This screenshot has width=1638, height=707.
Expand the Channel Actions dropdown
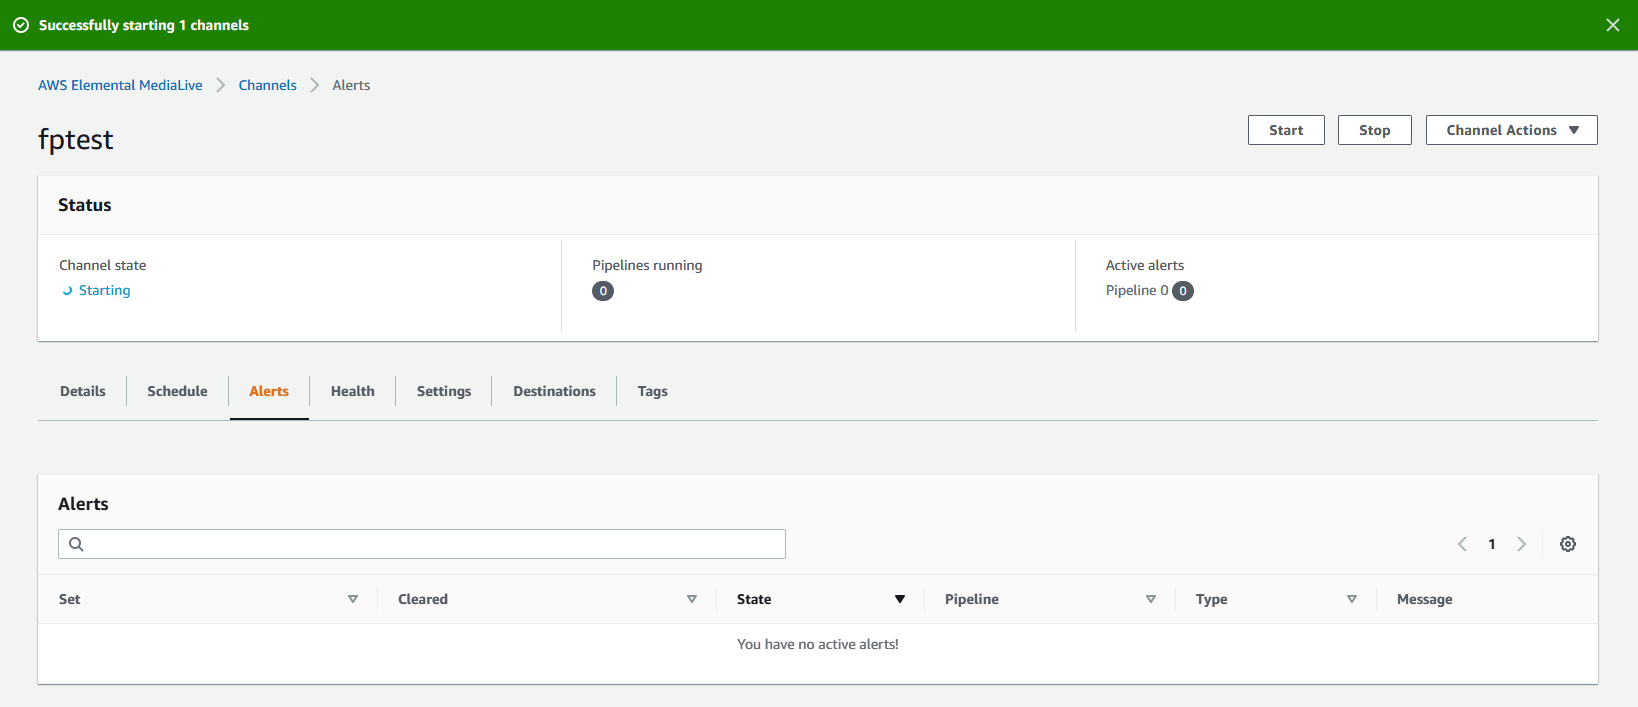pos(1511,130)
